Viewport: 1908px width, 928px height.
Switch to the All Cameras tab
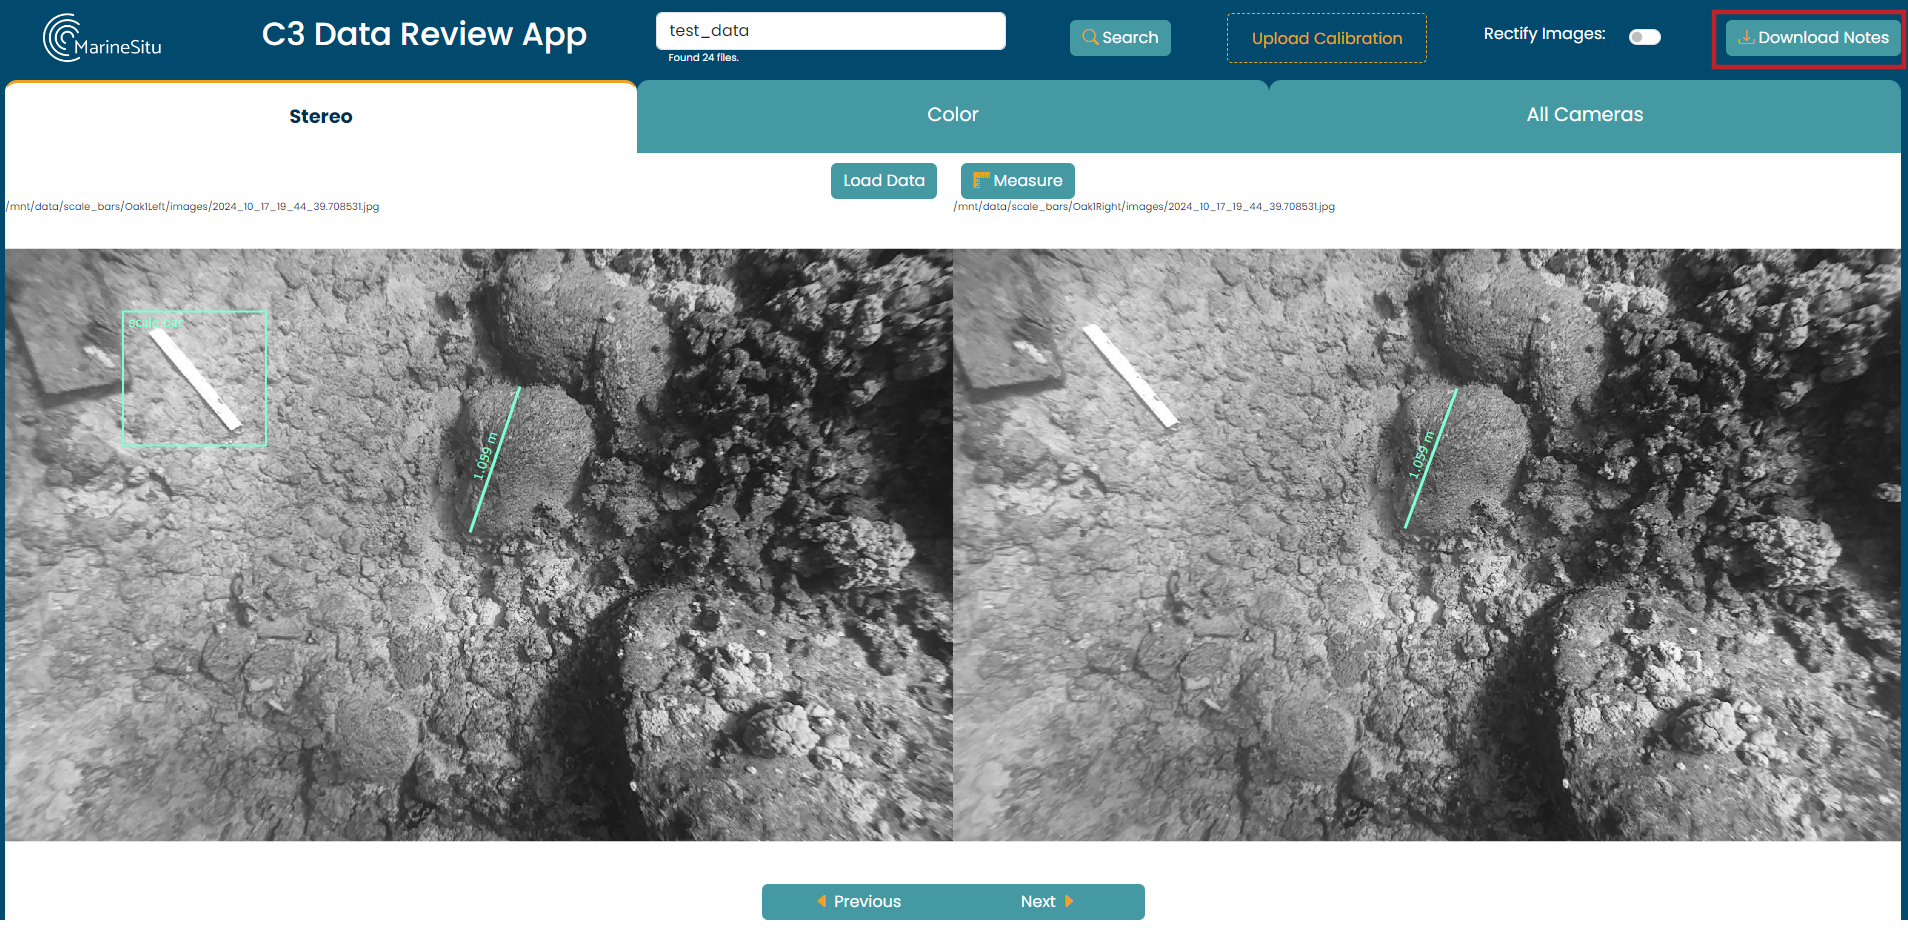1584,115
